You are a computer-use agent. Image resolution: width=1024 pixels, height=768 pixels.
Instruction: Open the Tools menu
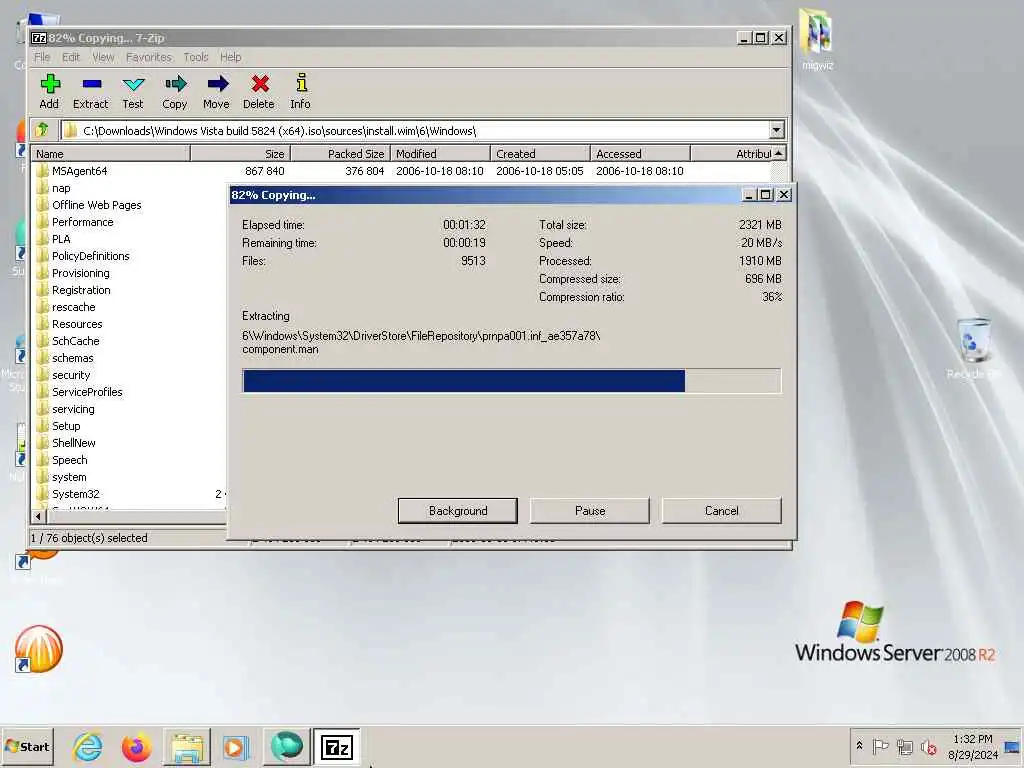click(x=195, y=57)
